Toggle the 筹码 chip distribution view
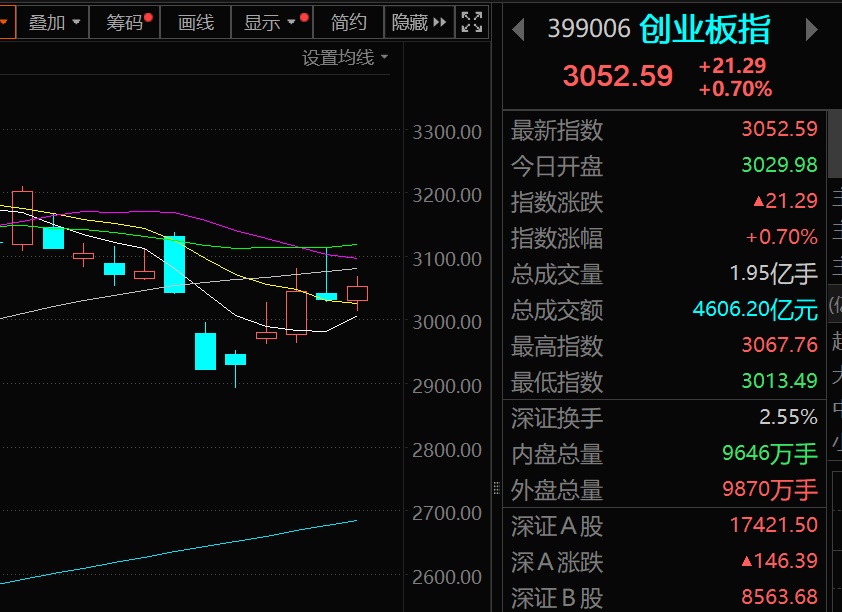 coord(124,22)
